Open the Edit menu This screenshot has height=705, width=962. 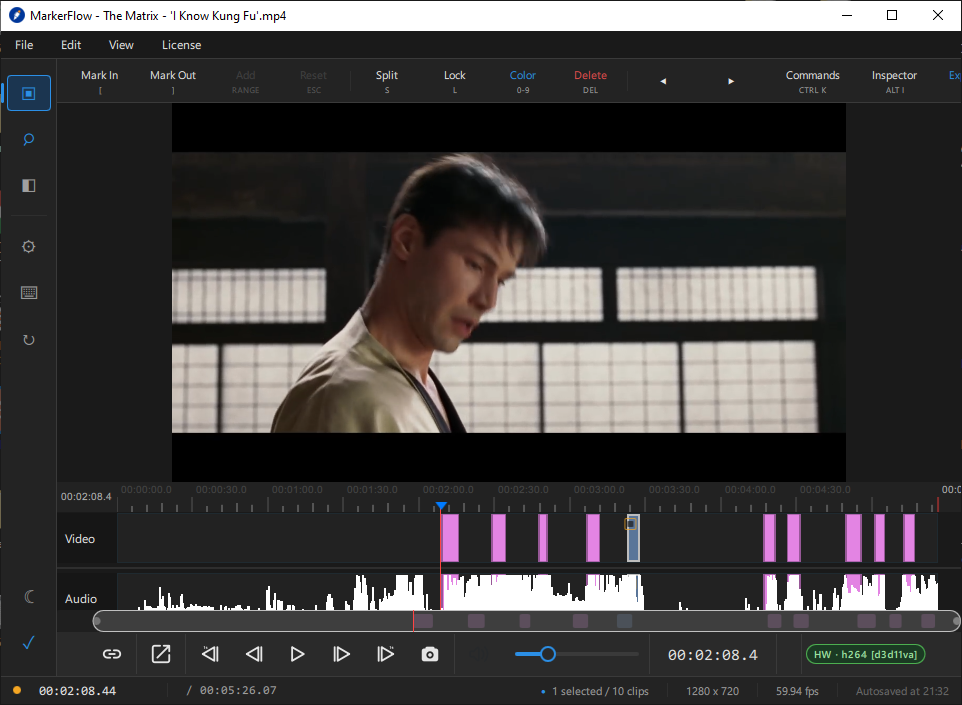pyautogui.click(x=71, y=45)
